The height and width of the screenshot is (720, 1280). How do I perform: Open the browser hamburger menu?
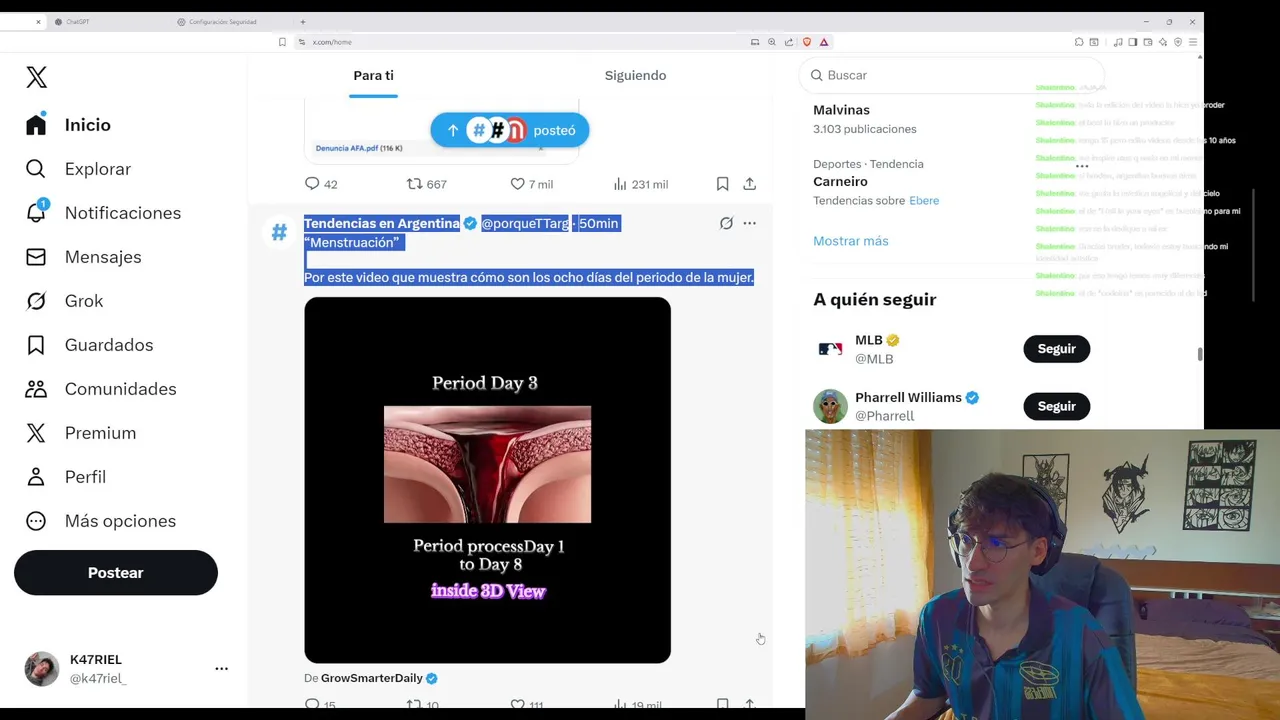click(x=1193, y=42)
